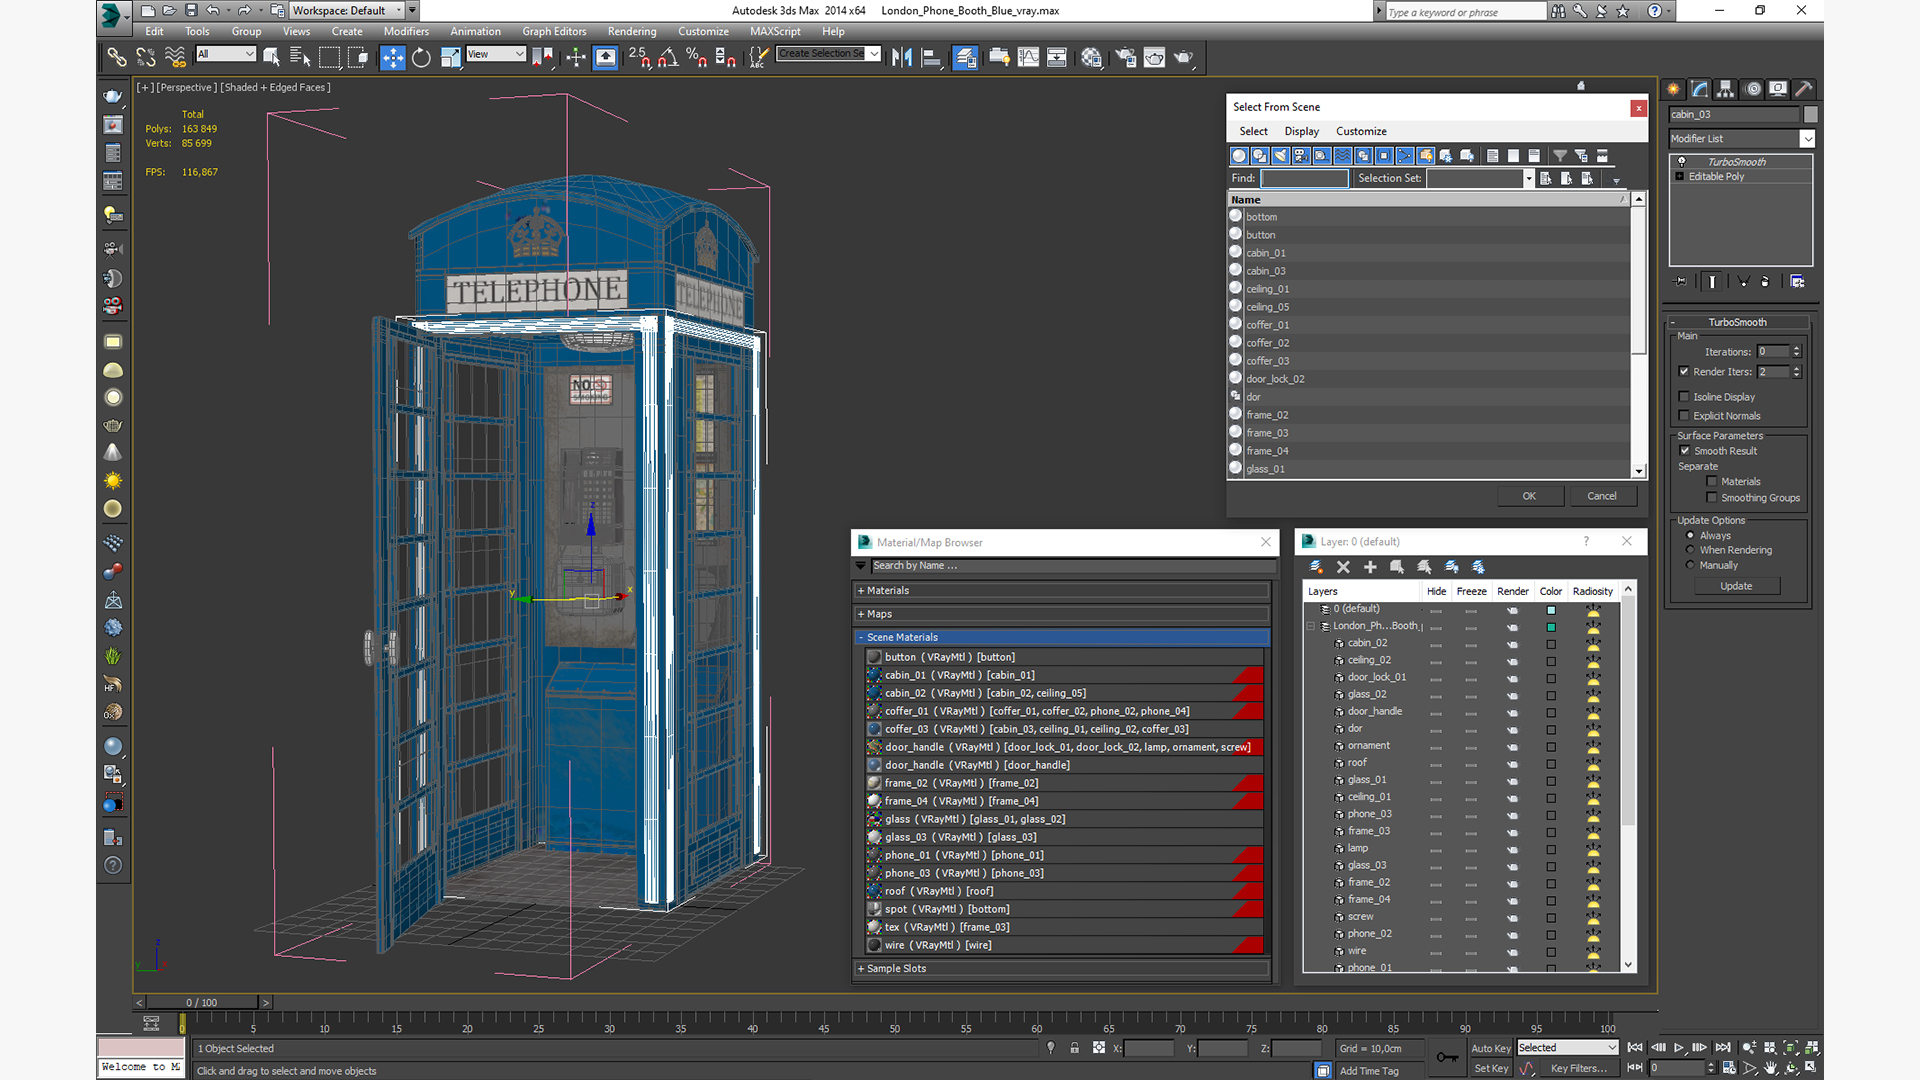
Task: Open the selection filter All dropdown
Action: [x=226, y=54]
